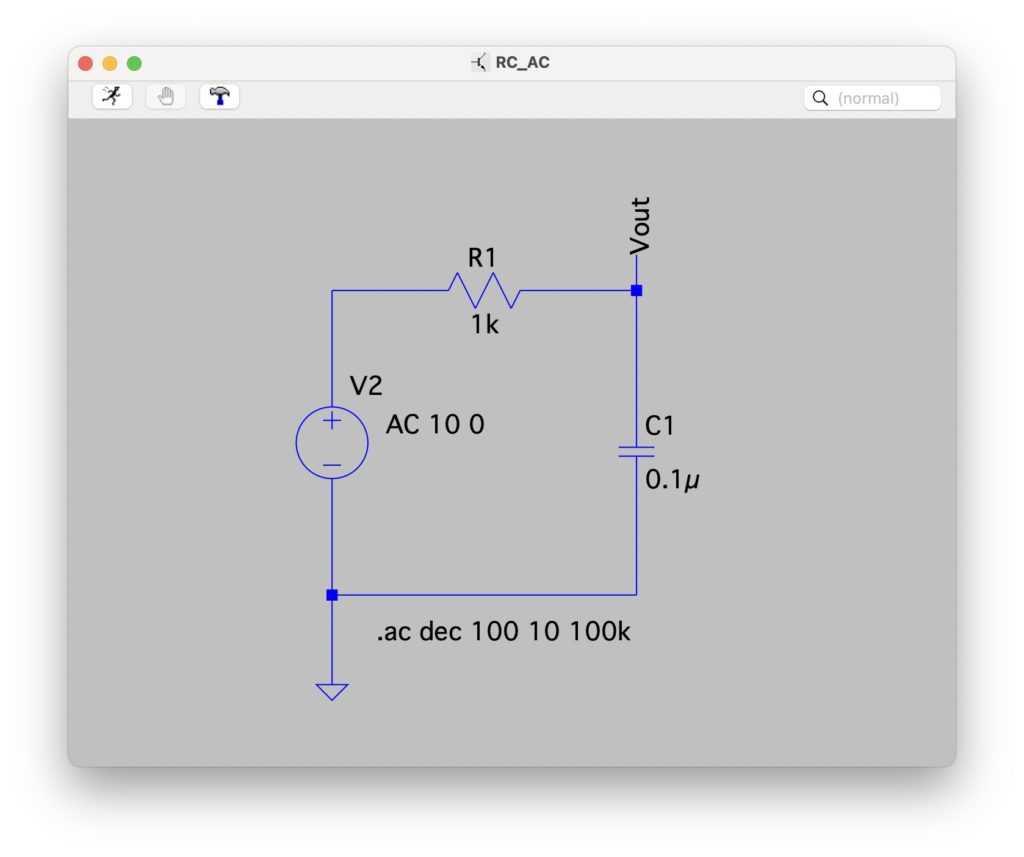The width and height of the screenshot is (1024, 857).
Task: Click the ground symbol
Action: 332,691
